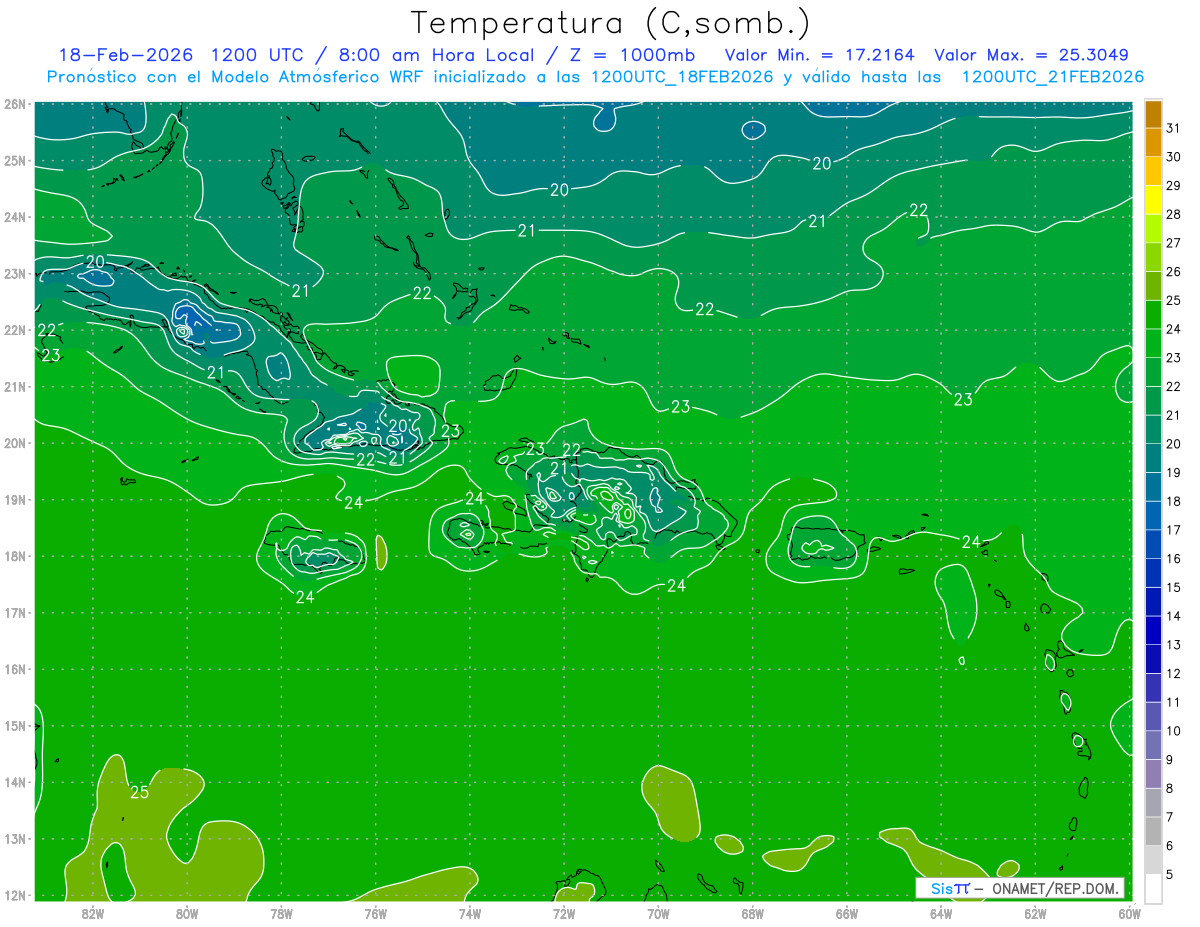Click contour label 22 near 24N 64W

tap(919, 210)
